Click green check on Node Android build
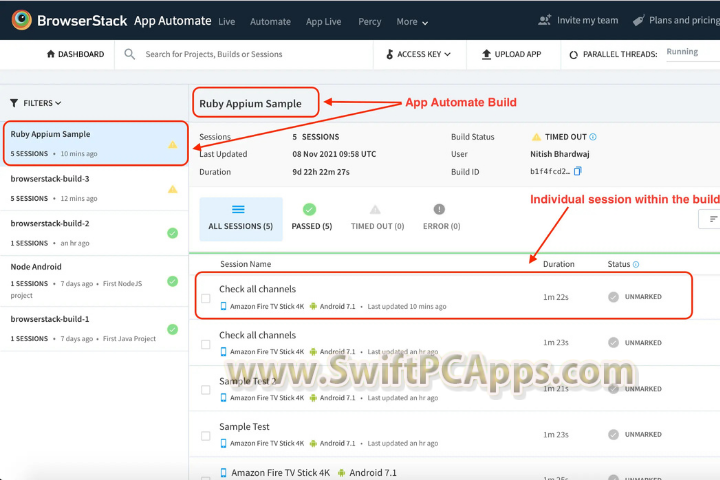Viewport: 720px width, 480px height. click(x=173, y=281)
